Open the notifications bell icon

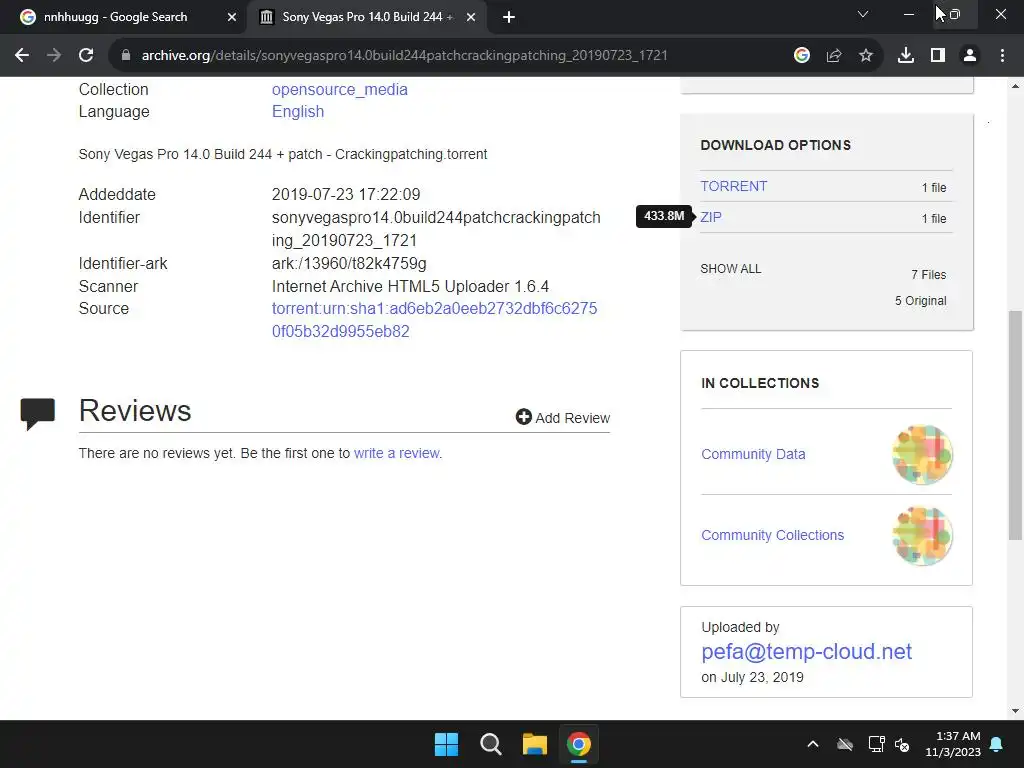[996, 744]
